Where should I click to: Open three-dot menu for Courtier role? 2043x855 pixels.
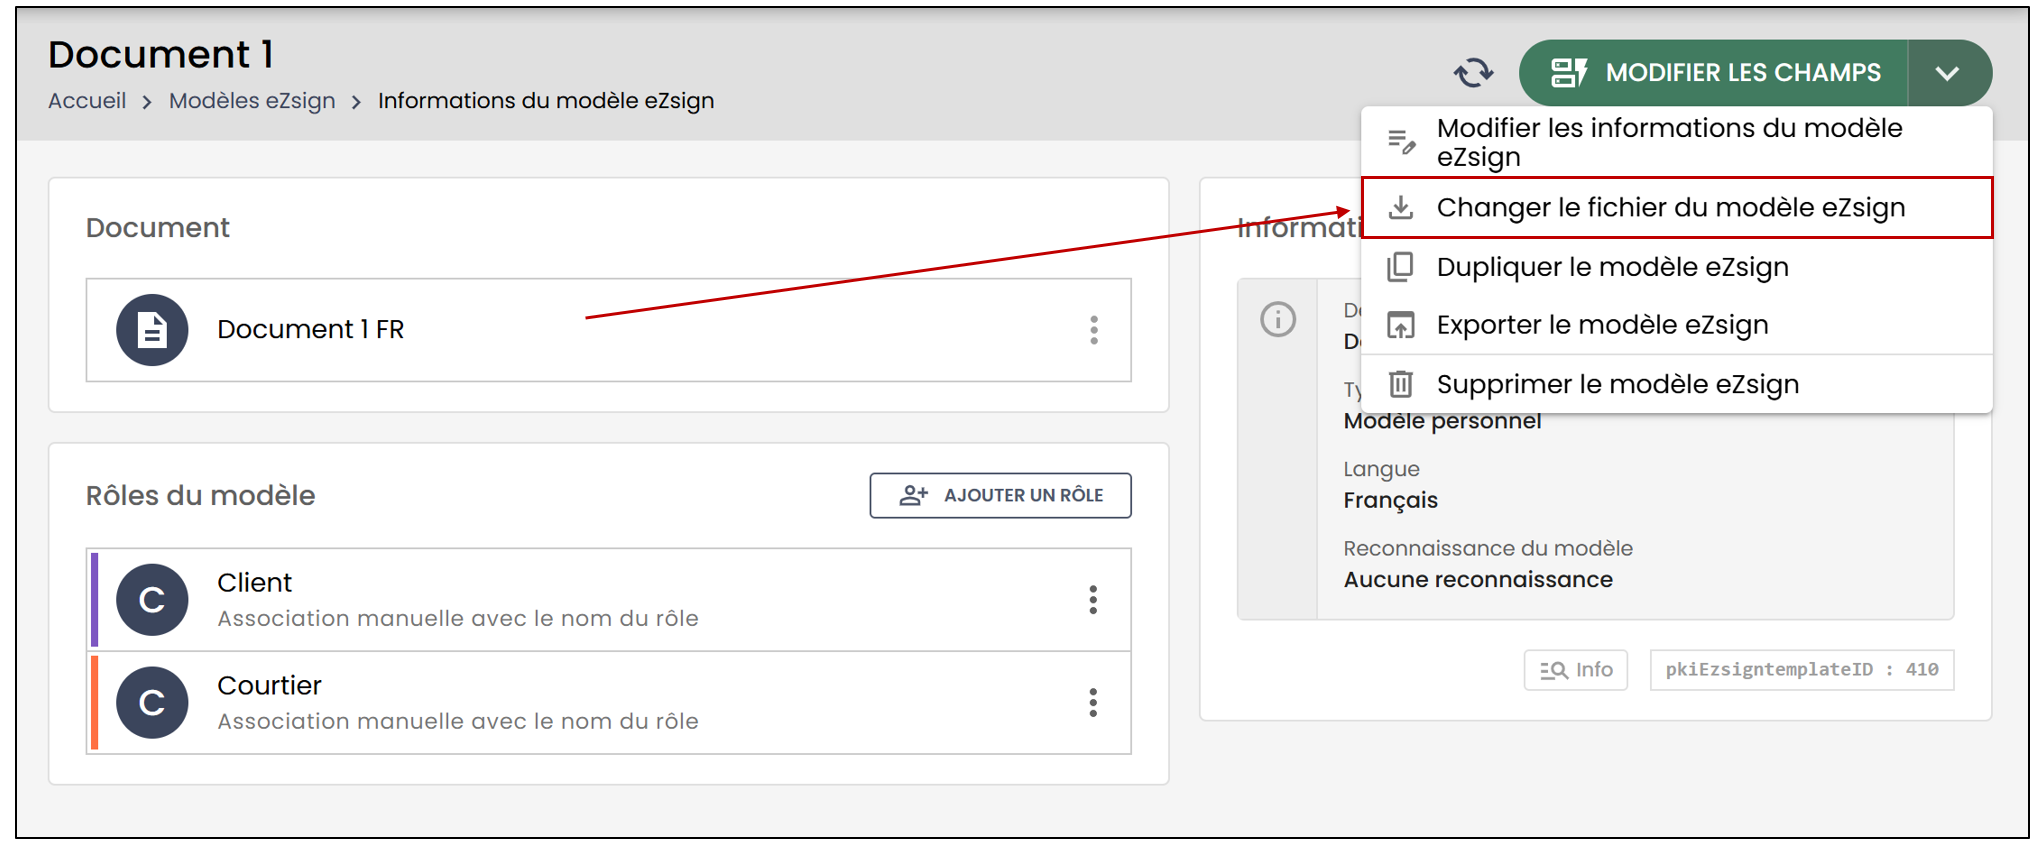click(x=1093, y=703)
